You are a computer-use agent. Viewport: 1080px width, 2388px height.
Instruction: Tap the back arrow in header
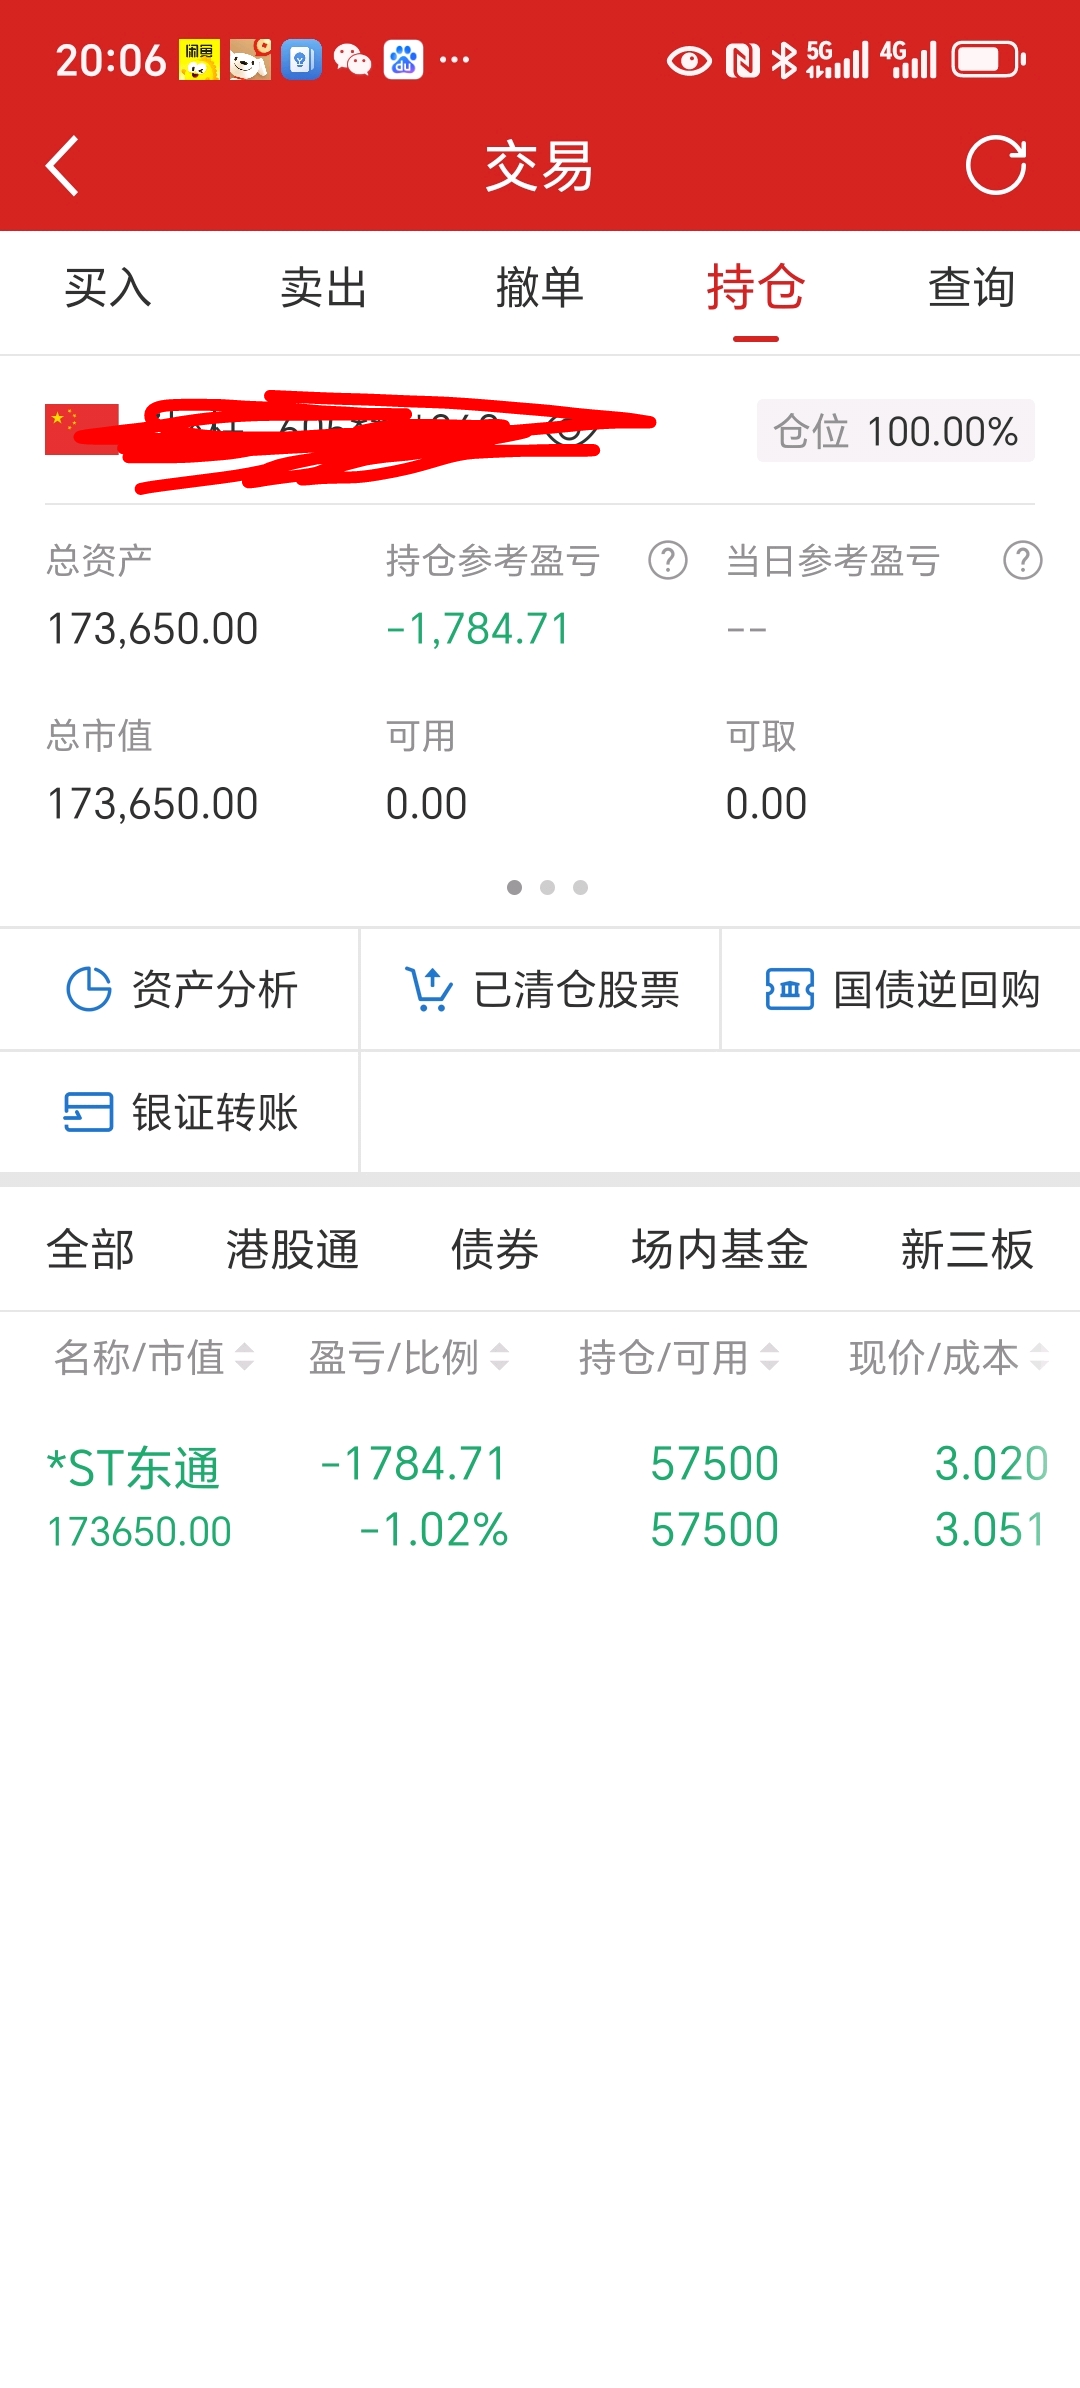[62, 166]
